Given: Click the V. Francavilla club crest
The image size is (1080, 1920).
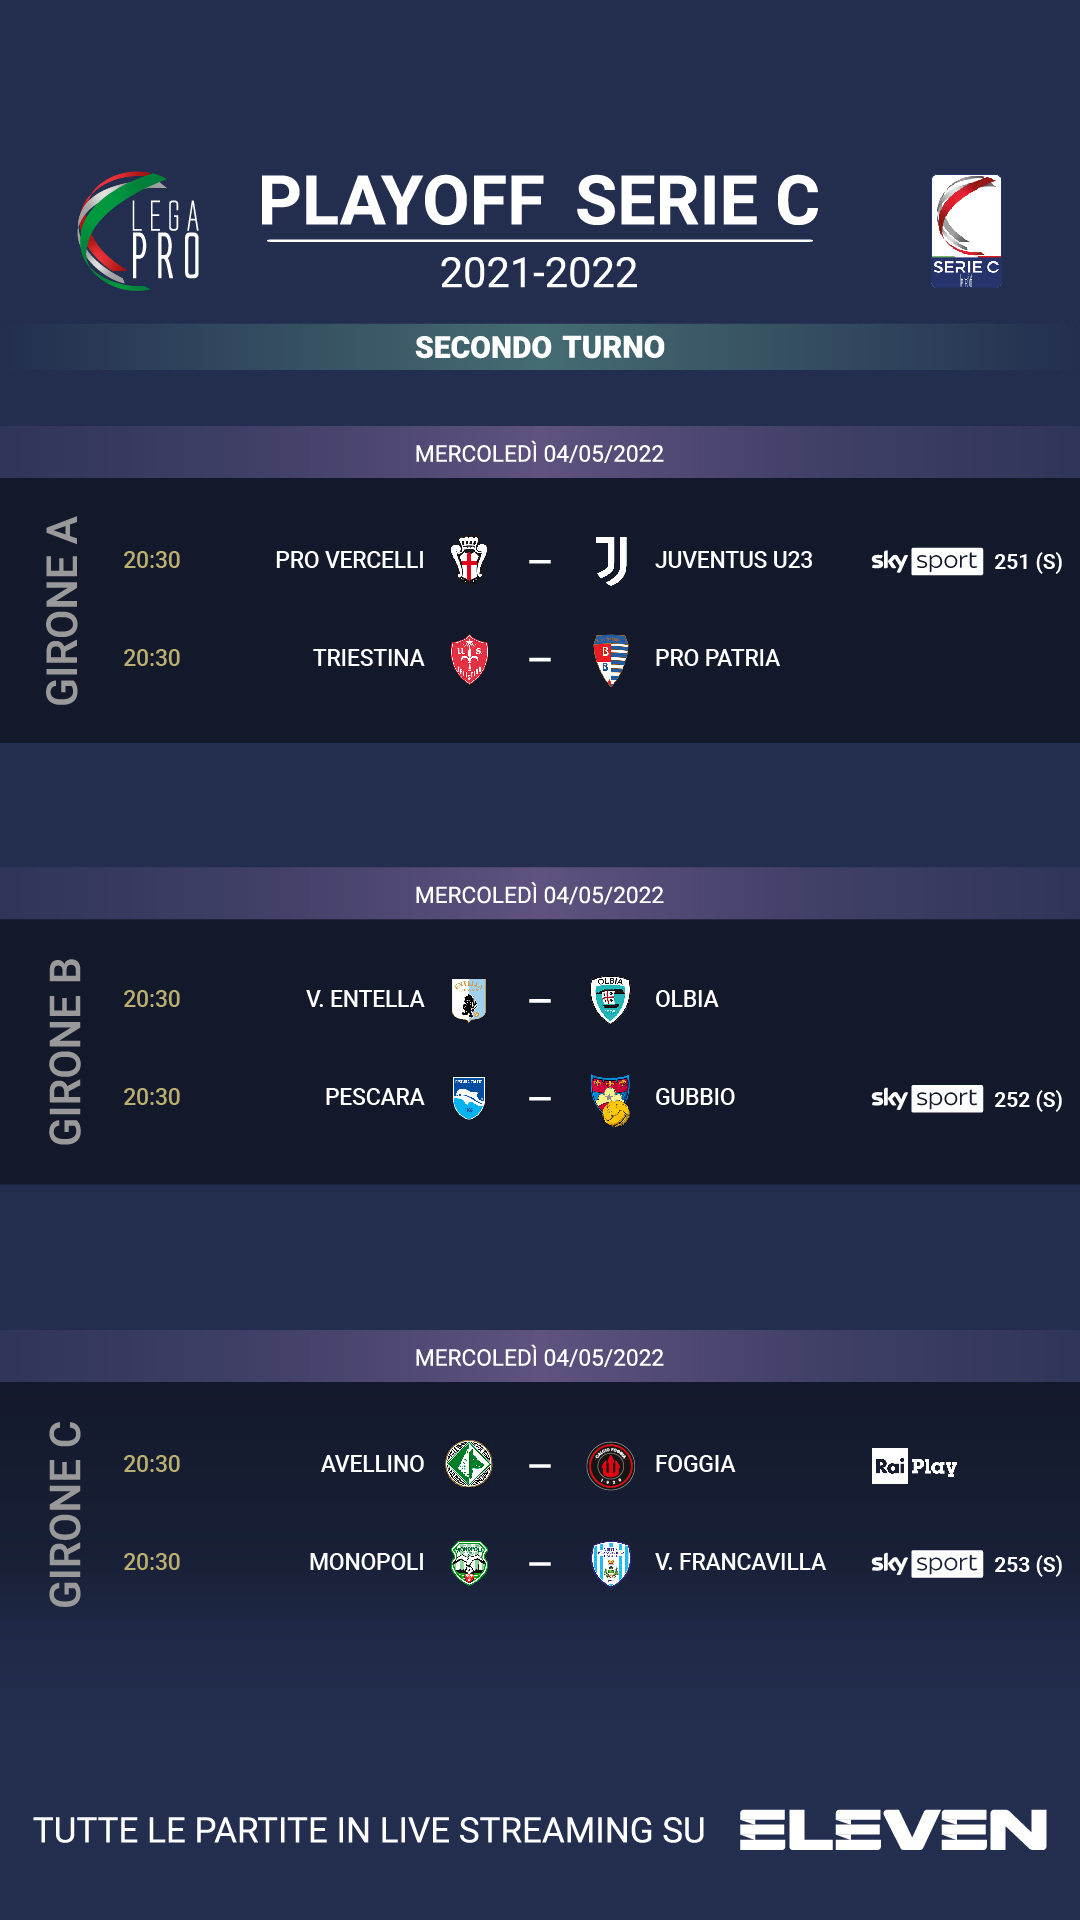Looking at the screenshot, I should (611, 1563).
